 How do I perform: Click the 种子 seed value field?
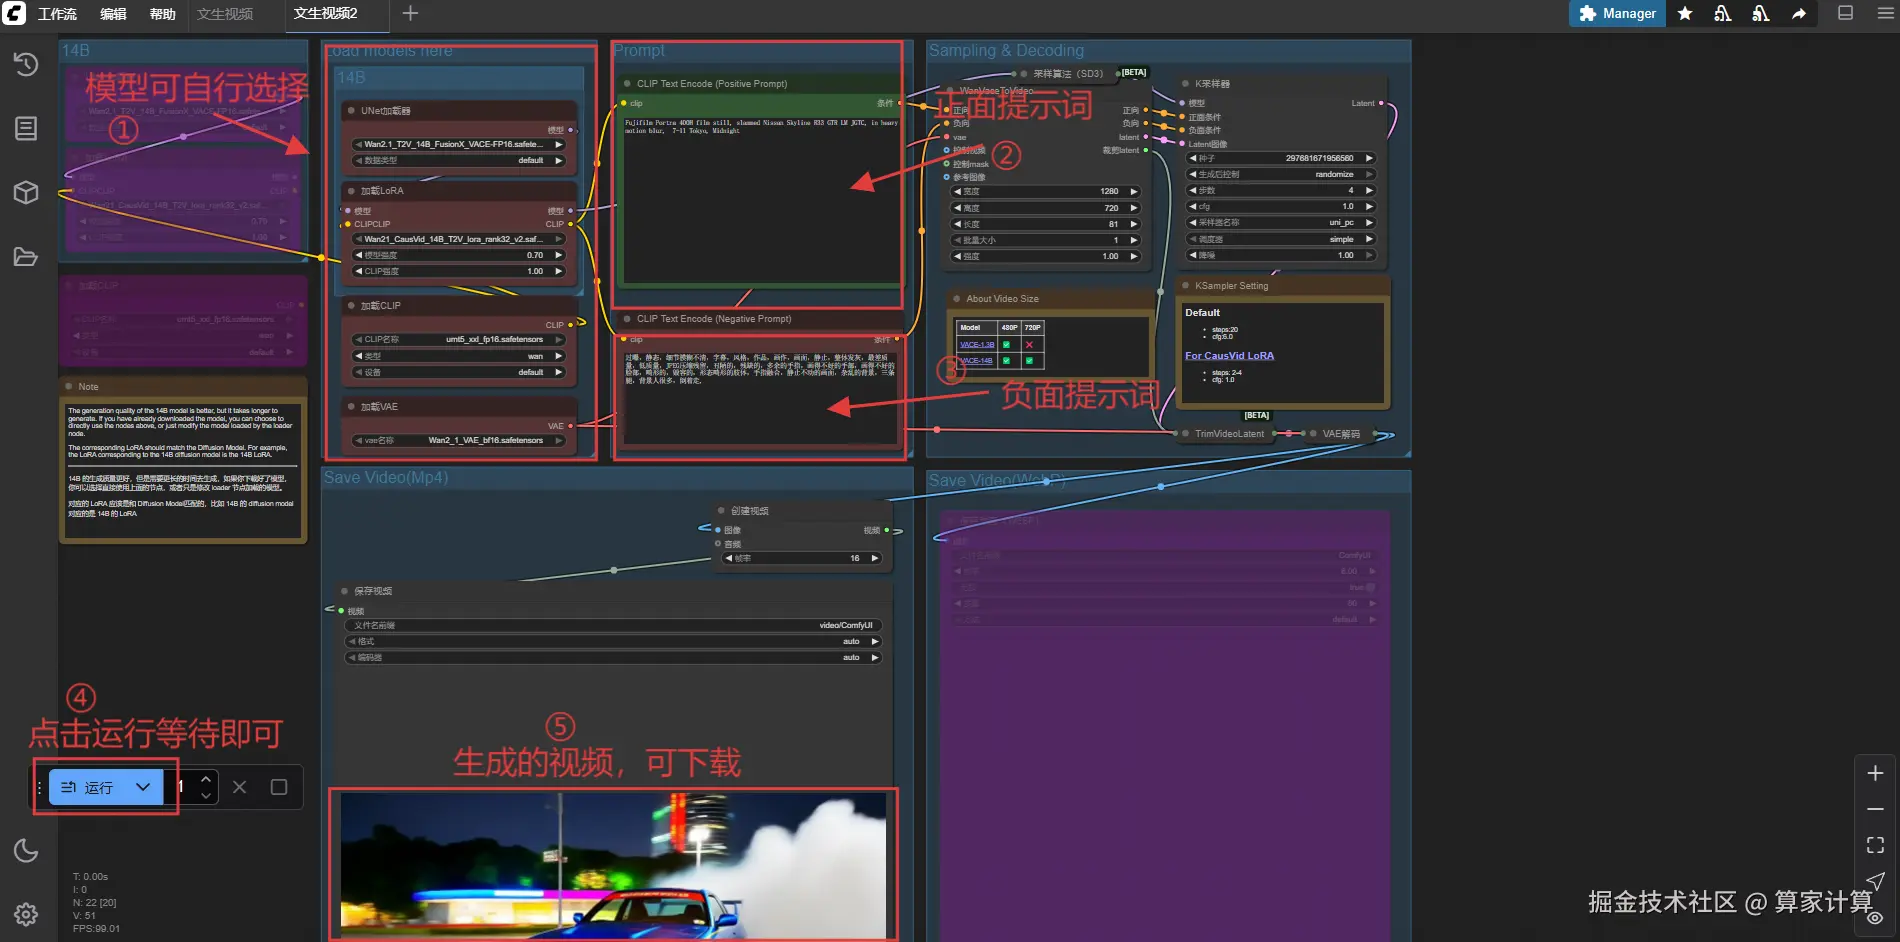pyautogui.click(x=1281, y=158)
